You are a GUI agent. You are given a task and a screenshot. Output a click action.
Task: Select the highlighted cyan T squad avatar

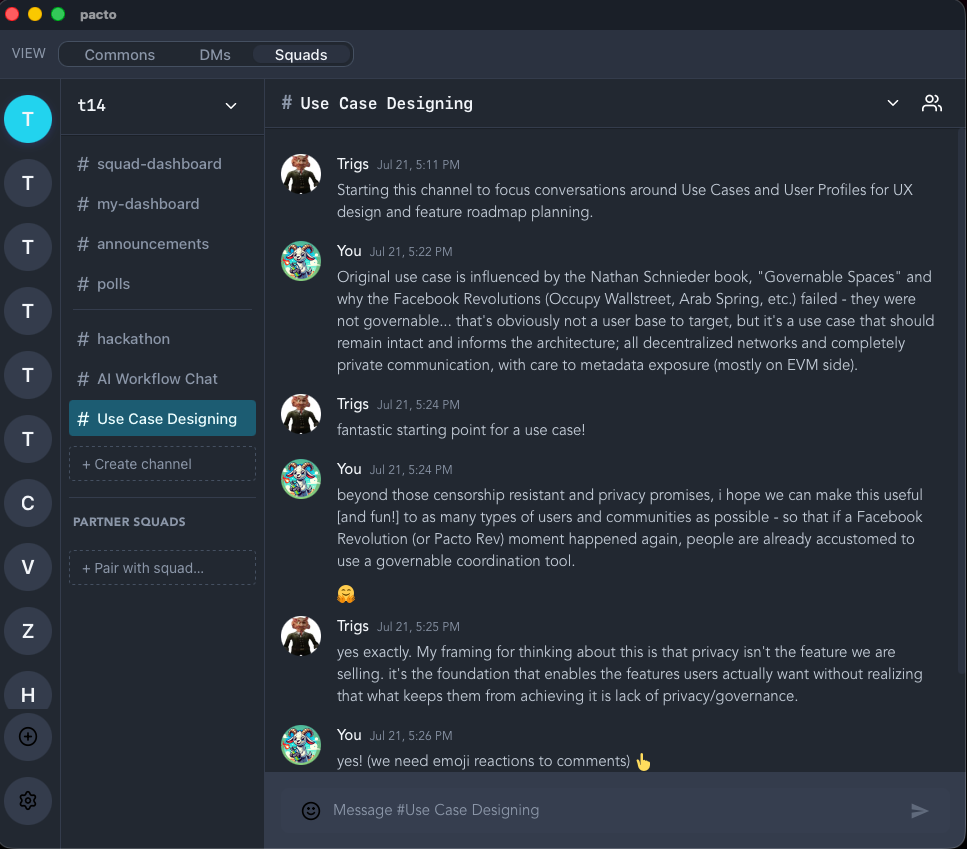28,119
